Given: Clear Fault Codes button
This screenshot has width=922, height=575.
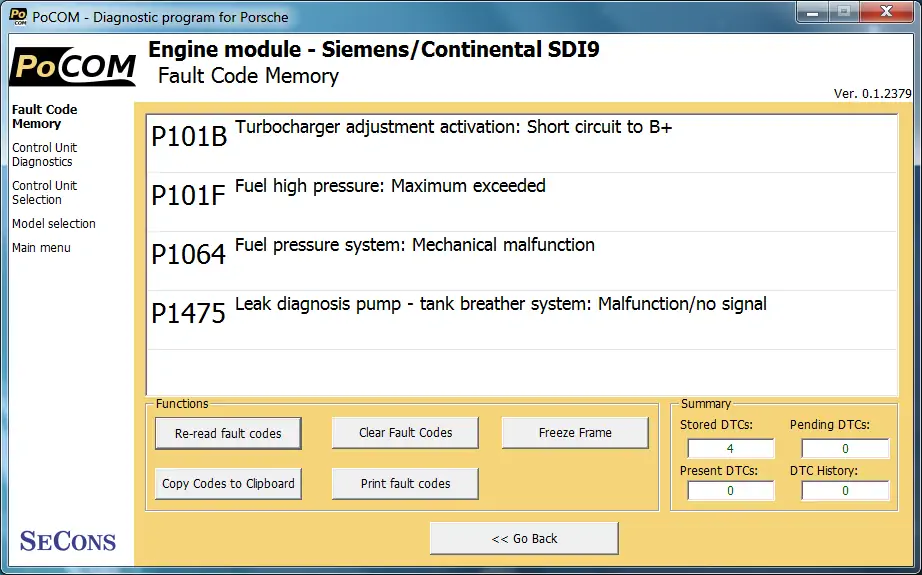Looking at the screenshot, I should click(405, 433).
